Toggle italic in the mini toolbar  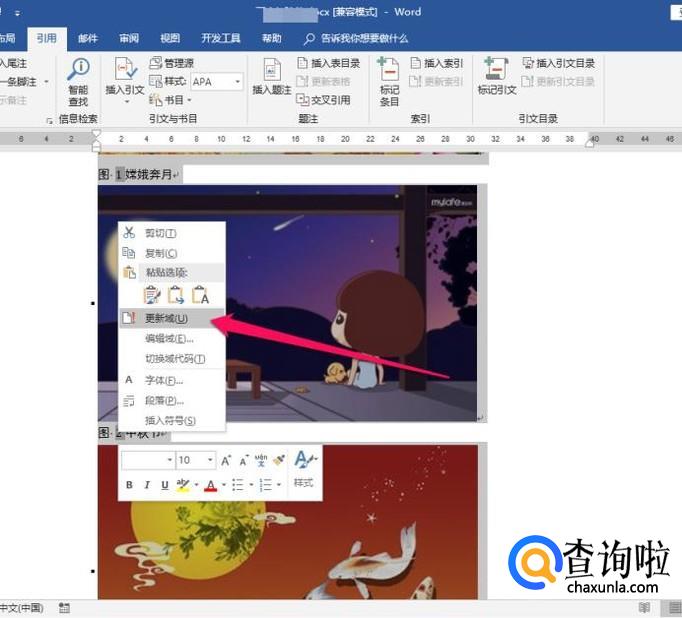click(x=147, y=484)
